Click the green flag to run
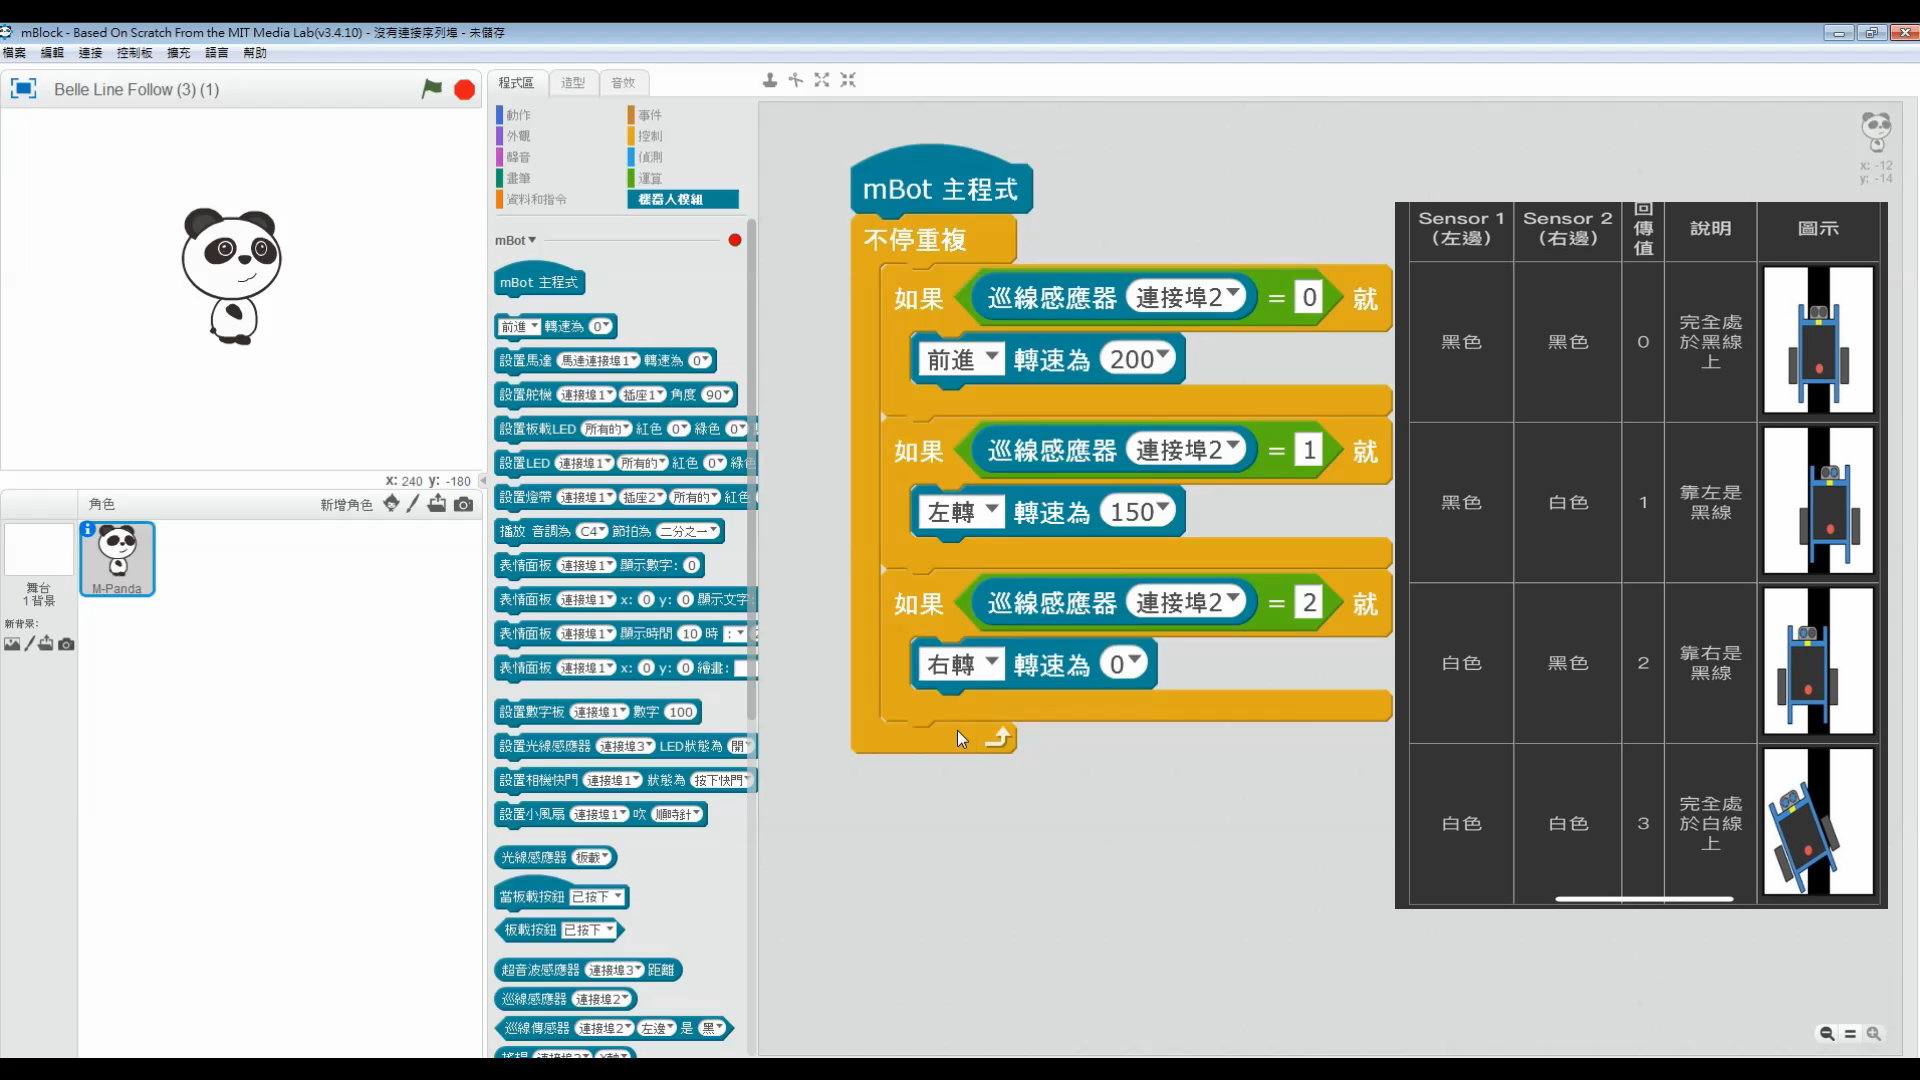 [x=432, y=89]
